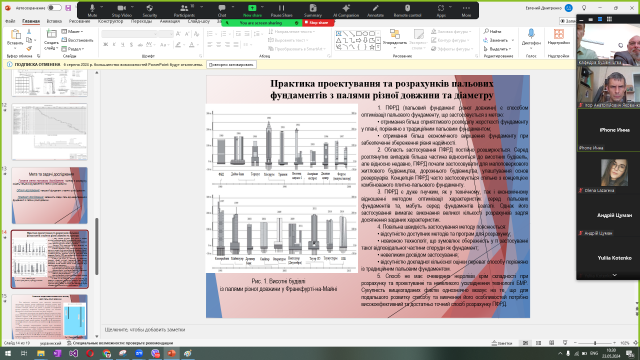This screenshot has height=360, width=640.
Task: Pause Share in Zoom toolbar
Action: 282,10
